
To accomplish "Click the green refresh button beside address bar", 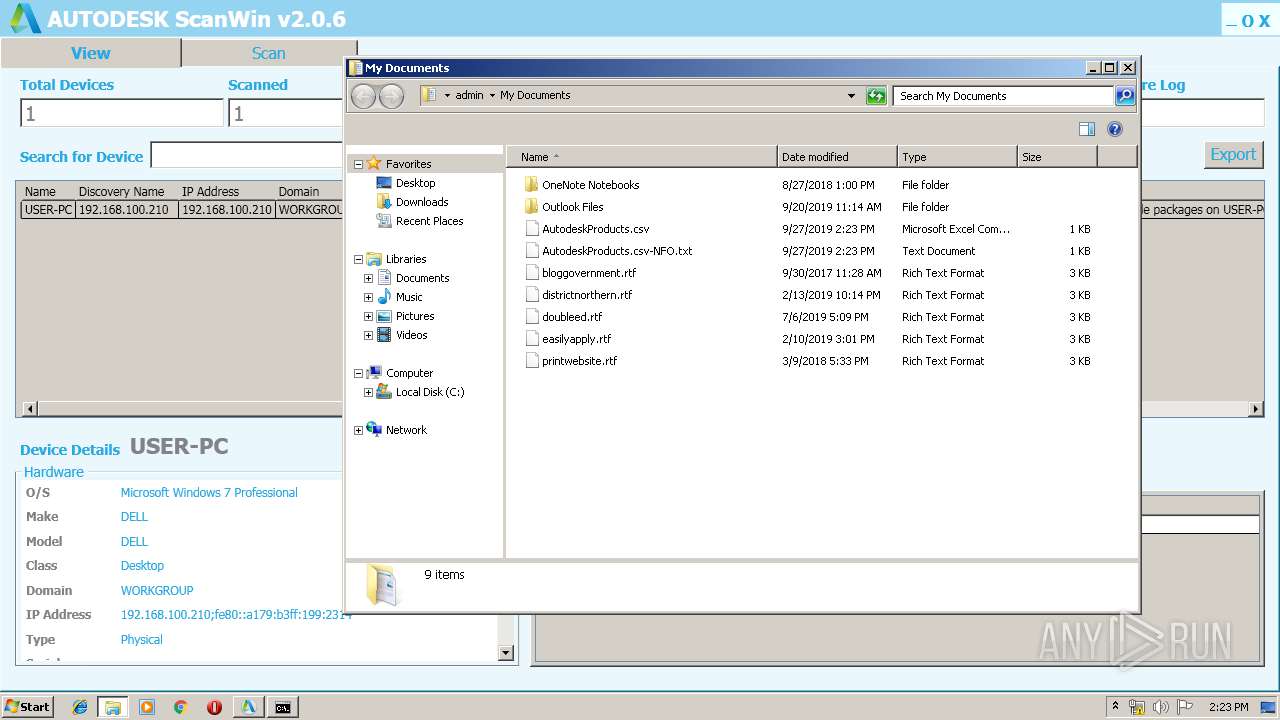I will (x=876, y=96).
